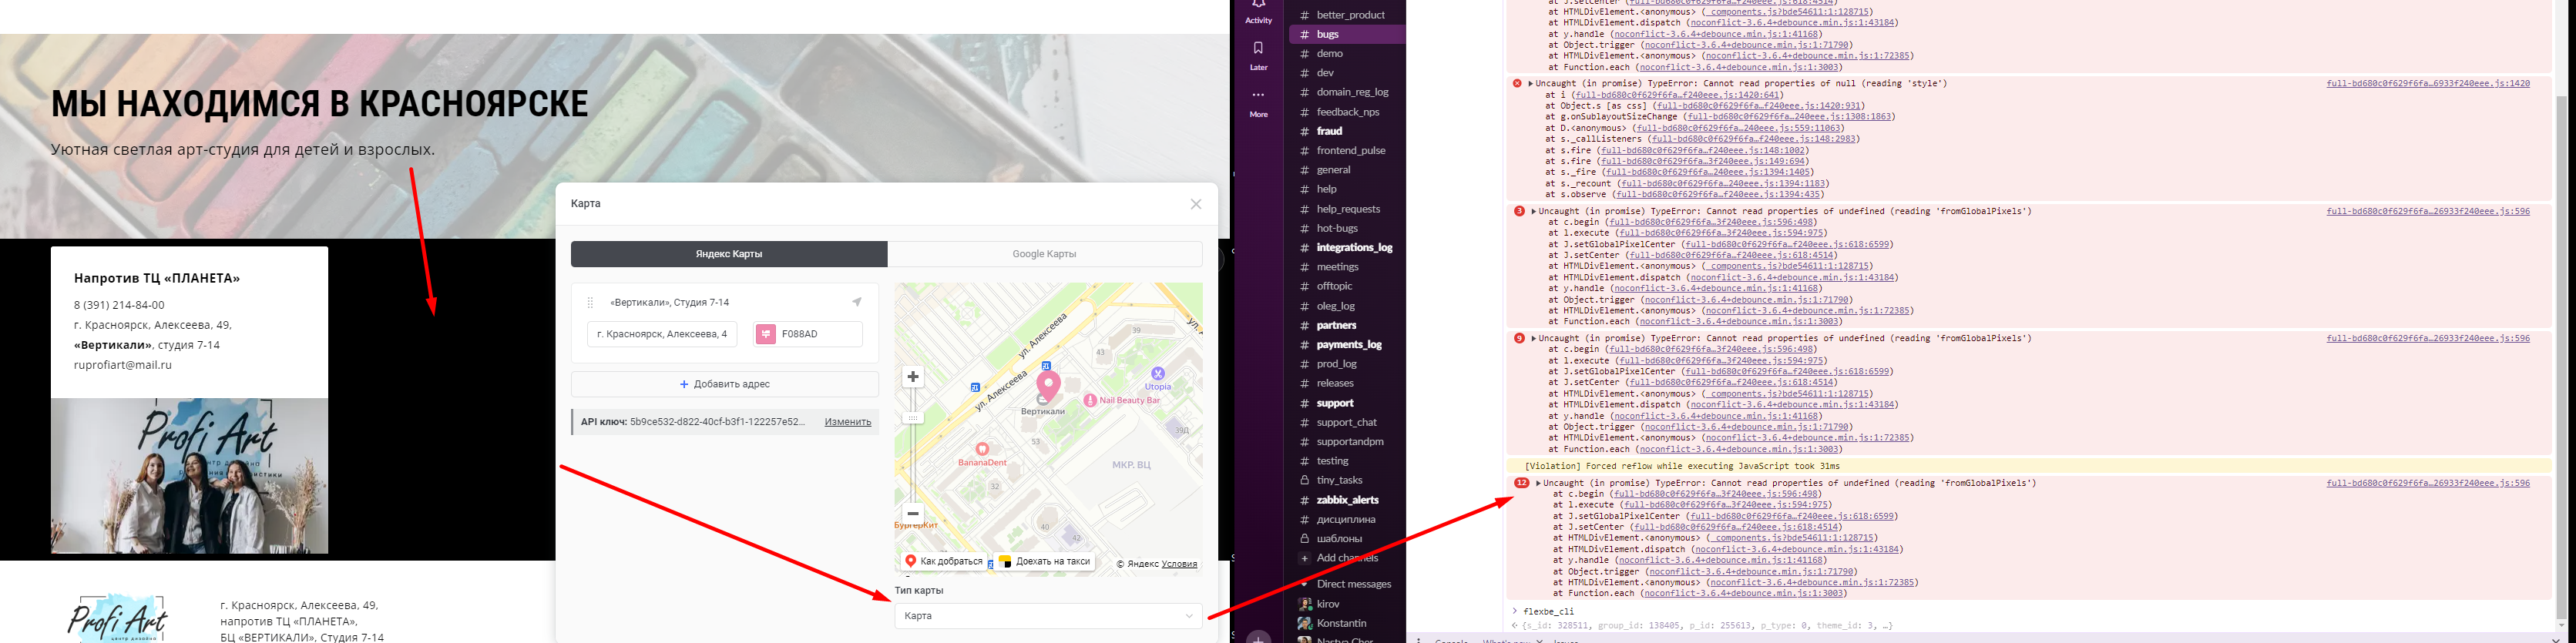Screen dimensions: 2576x643
Task: Expand the 'style' null TypeError entry
Action: click(1530, 84)
